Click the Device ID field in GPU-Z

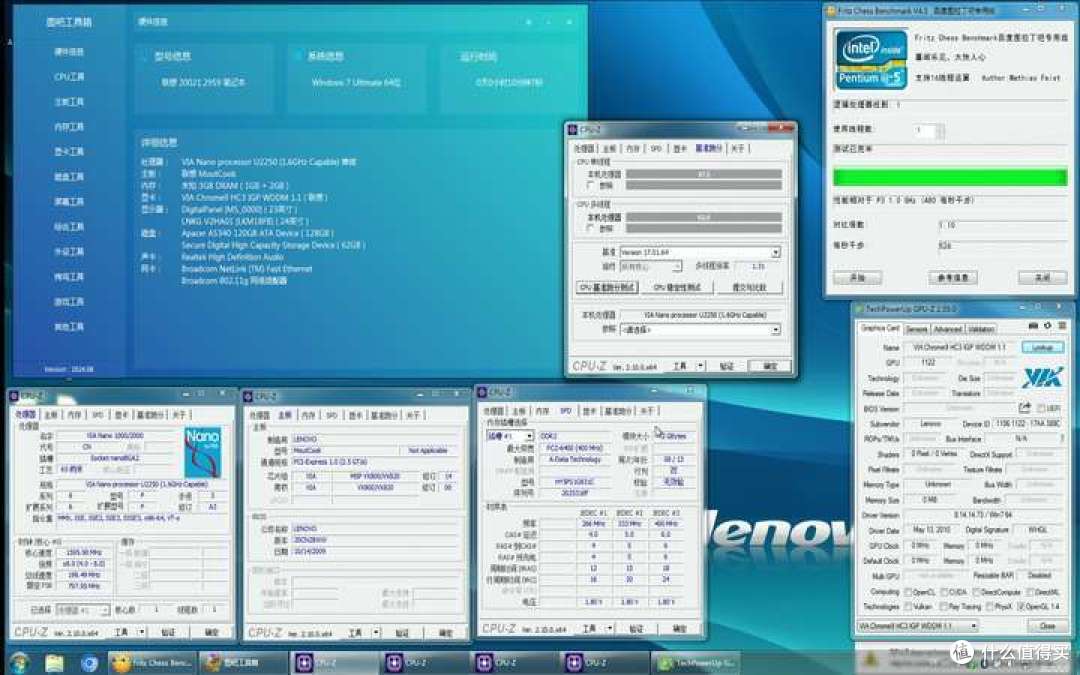pyautogui.click(x=1027, y=424)
